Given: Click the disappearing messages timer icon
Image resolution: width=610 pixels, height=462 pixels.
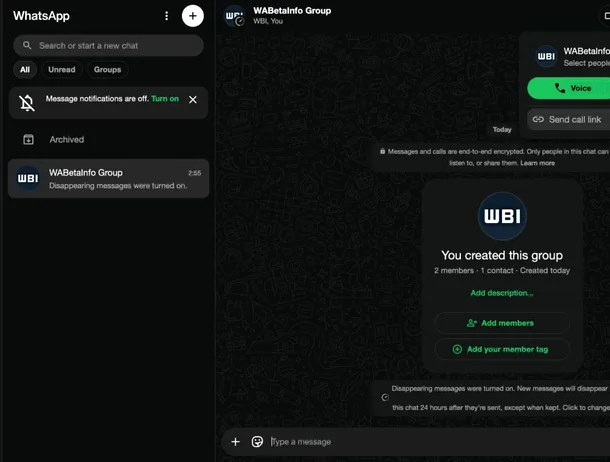Looking at the screenshot, I should coord(385,397).
